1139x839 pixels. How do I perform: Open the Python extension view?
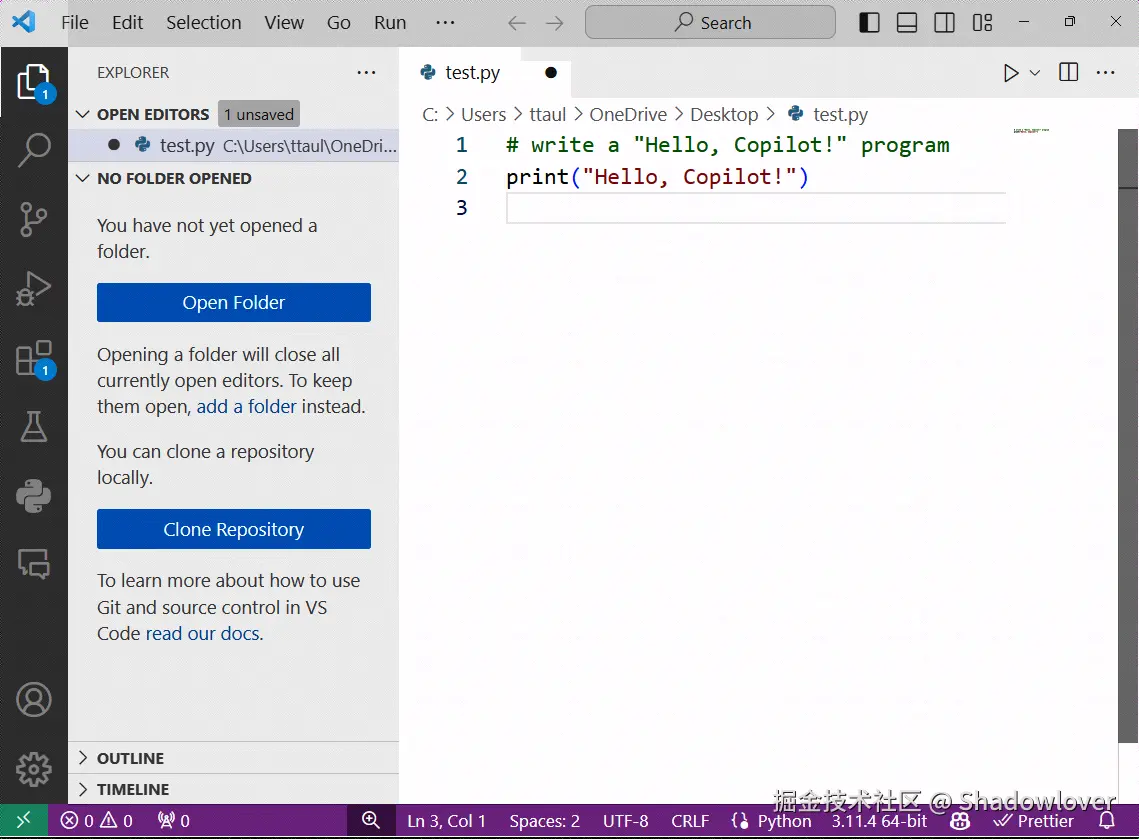pos(33,496)
